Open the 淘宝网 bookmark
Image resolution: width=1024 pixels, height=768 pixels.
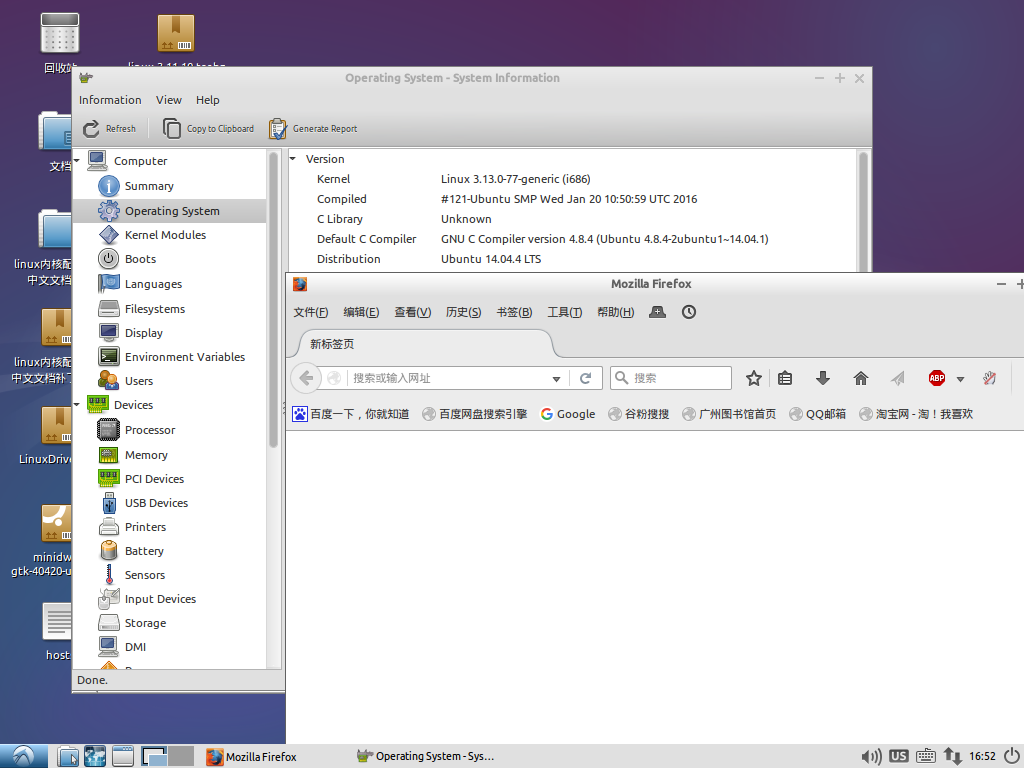tap(916, 414)
